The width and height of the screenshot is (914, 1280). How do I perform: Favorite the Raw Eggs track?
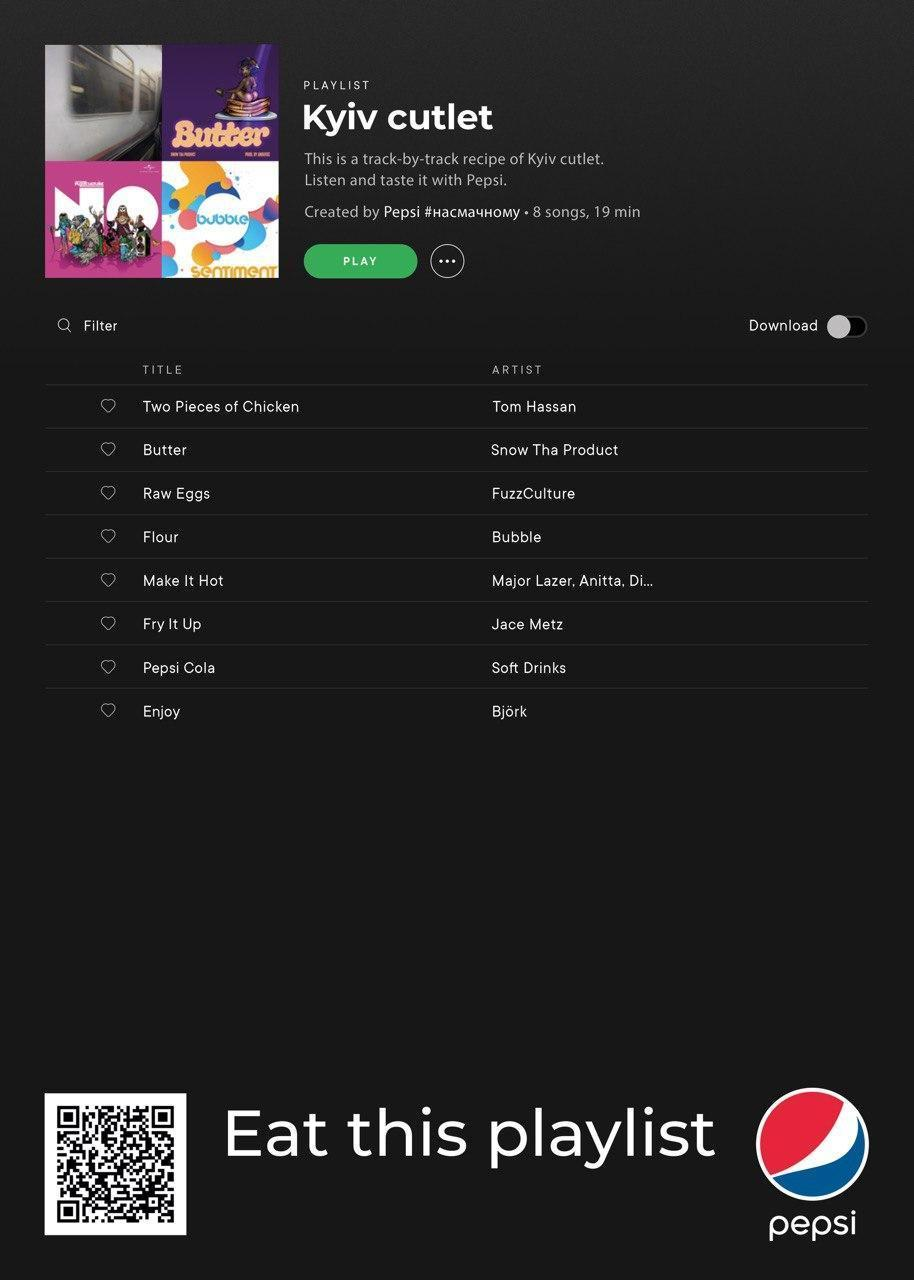tap(108, 493)
